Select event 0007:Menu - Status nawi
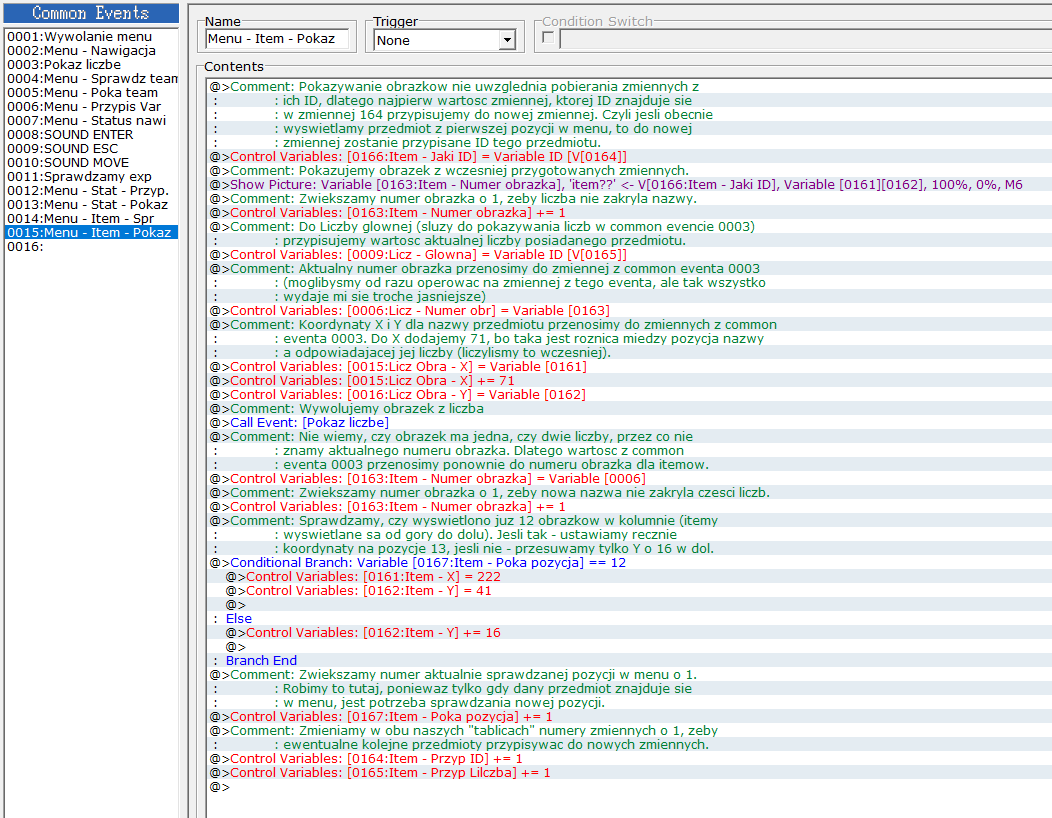 [91, 121]
